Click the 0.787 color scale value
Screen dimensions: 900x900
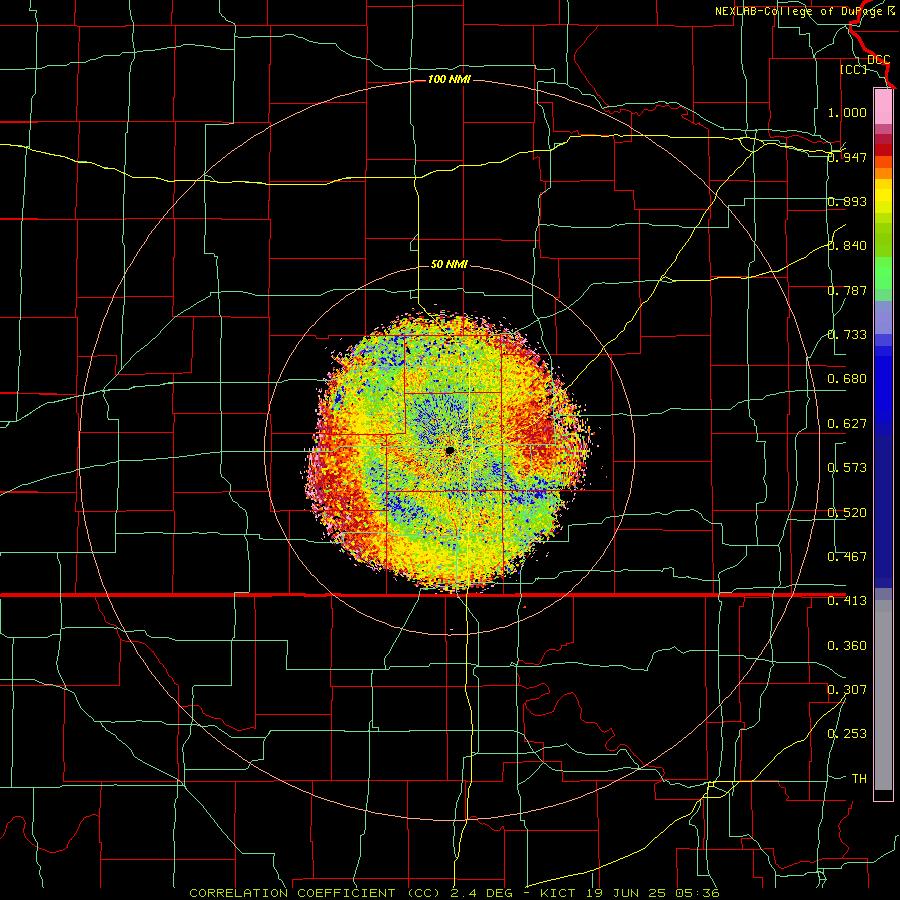(847, 290)
